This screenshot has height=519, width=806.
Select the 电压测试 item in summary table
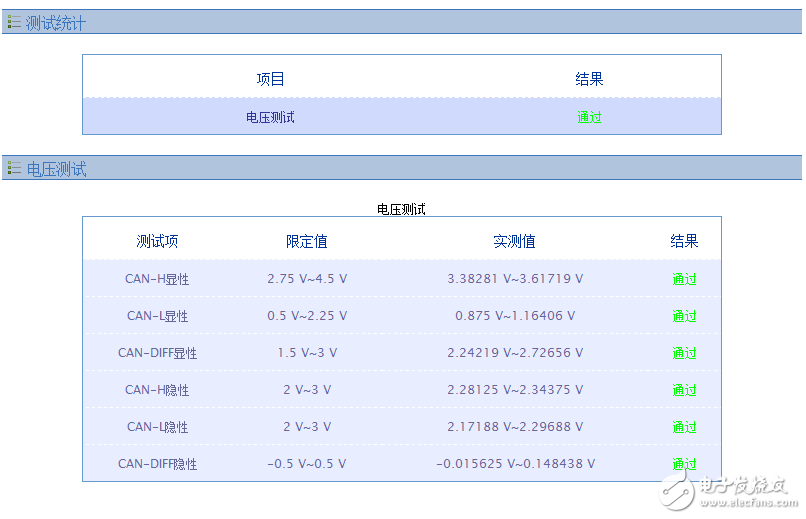270,117
